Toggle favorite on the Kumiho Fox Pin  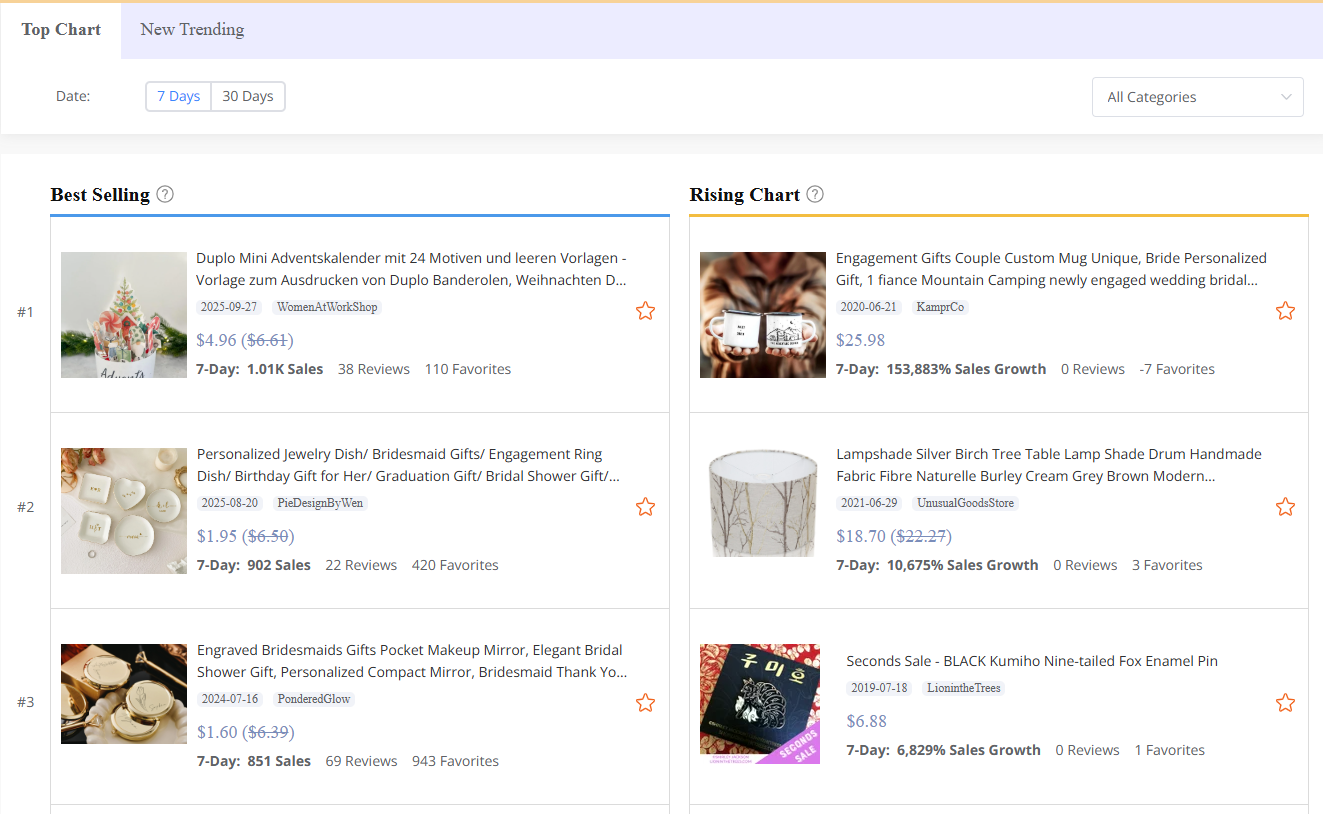point(1285,702)
